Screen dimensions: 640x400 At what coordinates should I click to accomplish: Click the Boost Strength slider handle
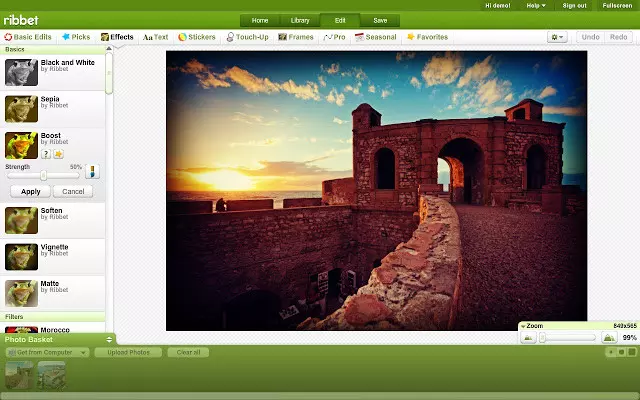tap(44, 175)
